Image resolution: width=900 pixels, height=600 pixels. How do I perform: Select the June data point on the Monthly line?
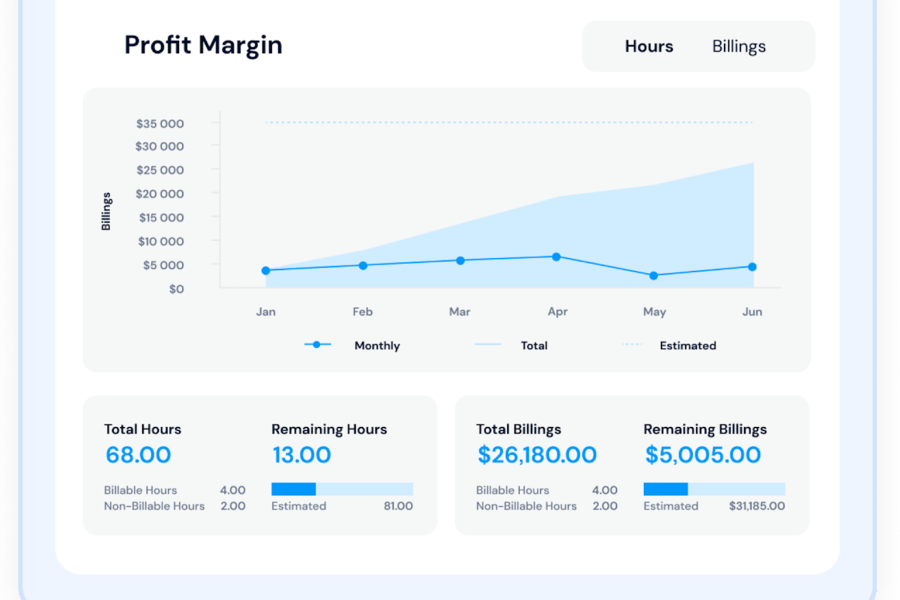752,267
